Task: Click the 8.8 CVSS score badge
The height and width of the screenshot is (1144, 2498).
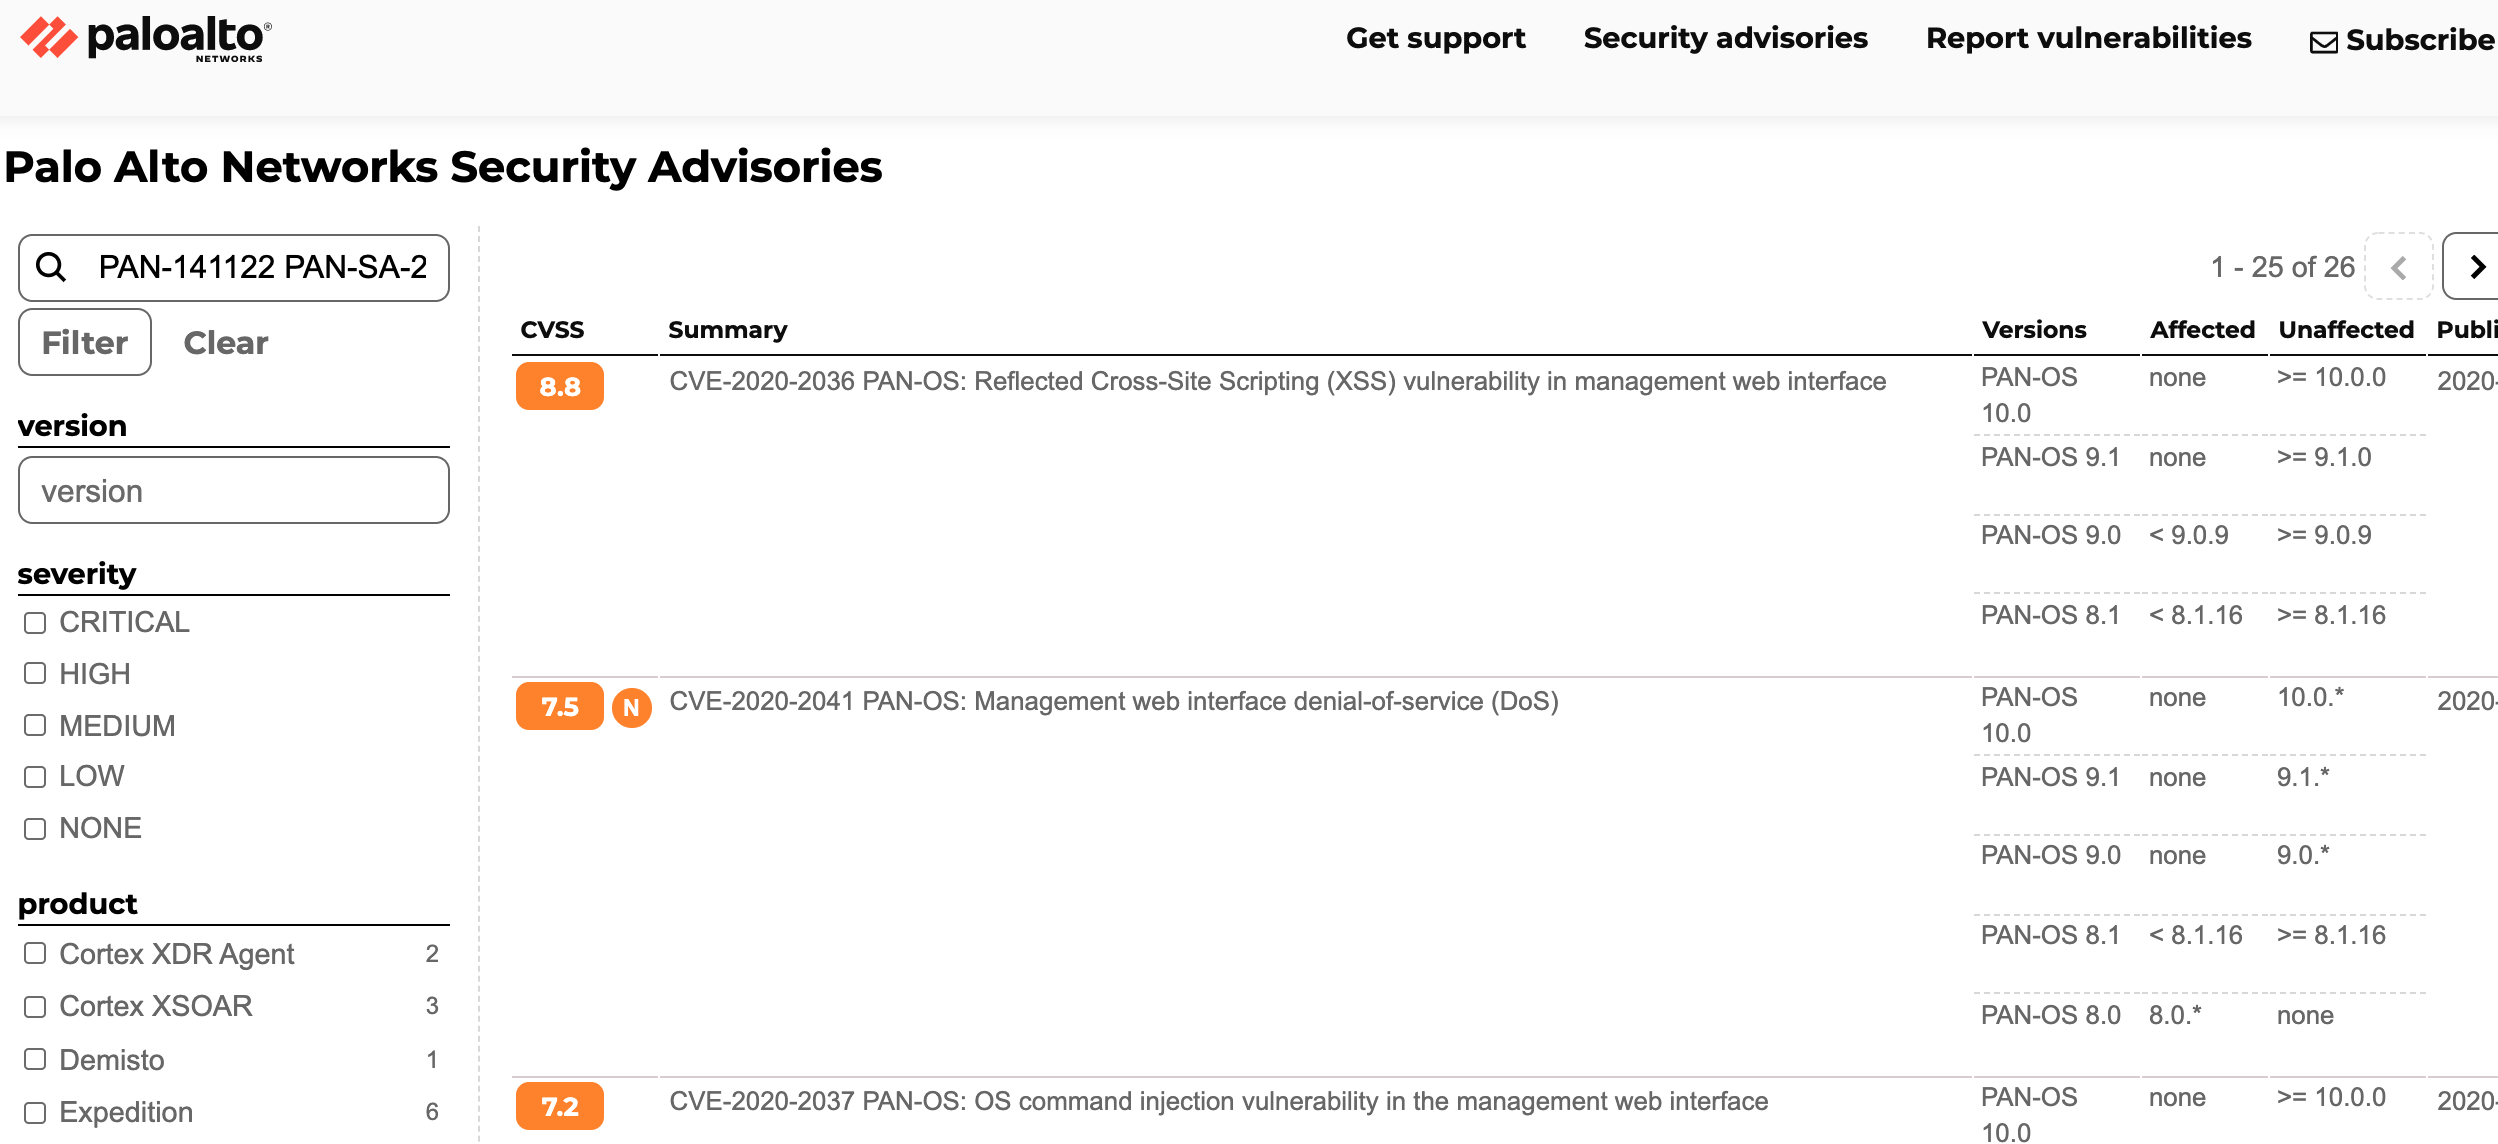Action: [559, 386]
